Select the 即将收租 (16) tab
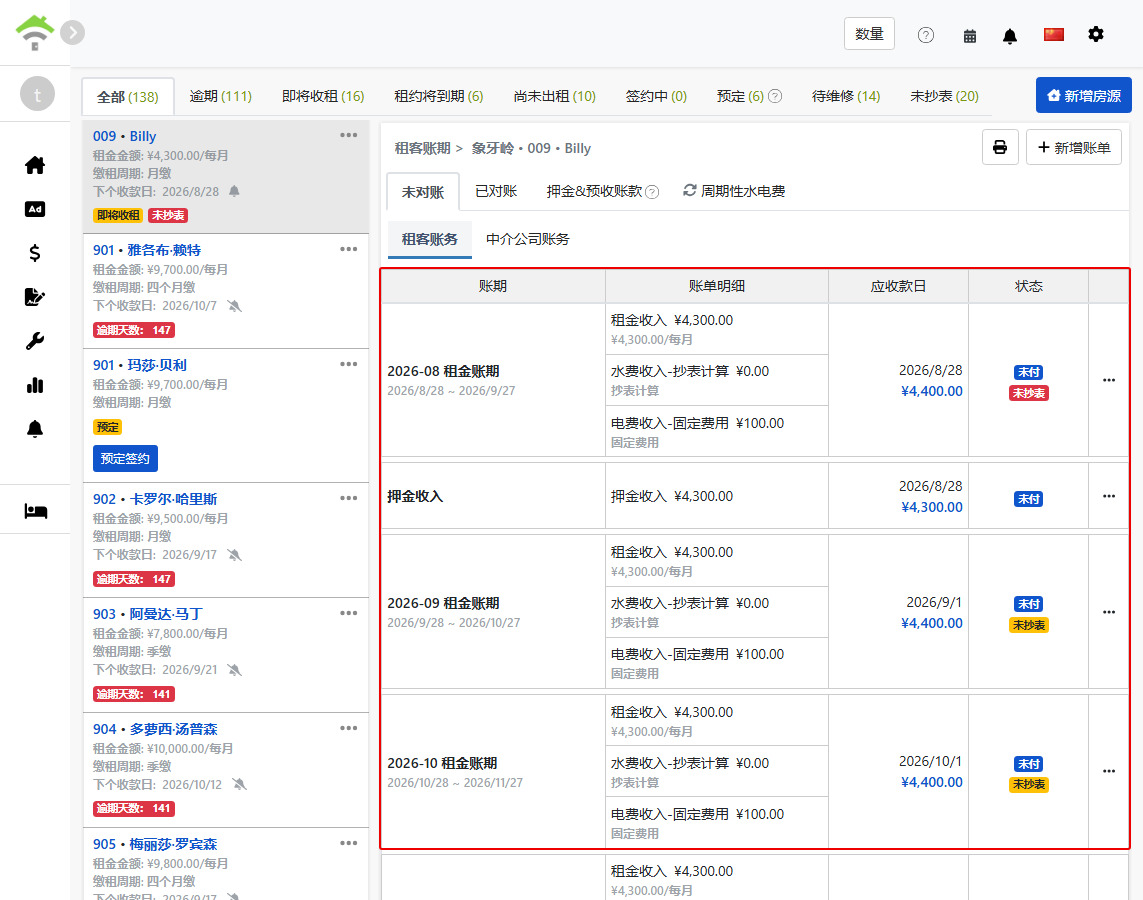 (x=323, y=96)
